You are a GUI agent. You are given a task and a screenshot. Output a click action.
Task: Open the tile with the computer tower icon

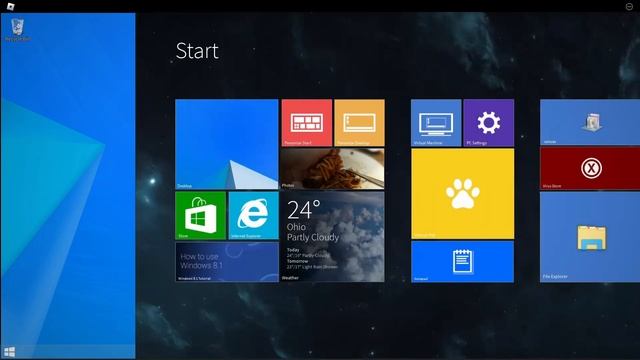(590, 122)
